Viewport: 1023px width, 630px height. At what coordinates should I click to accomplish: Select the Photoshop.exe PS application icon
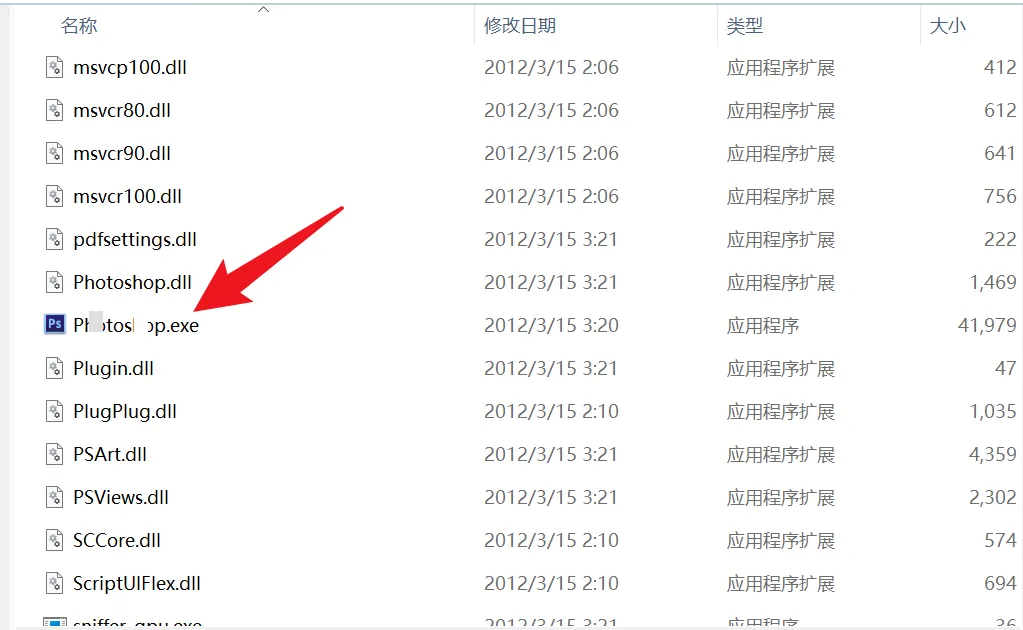[54, 324]
